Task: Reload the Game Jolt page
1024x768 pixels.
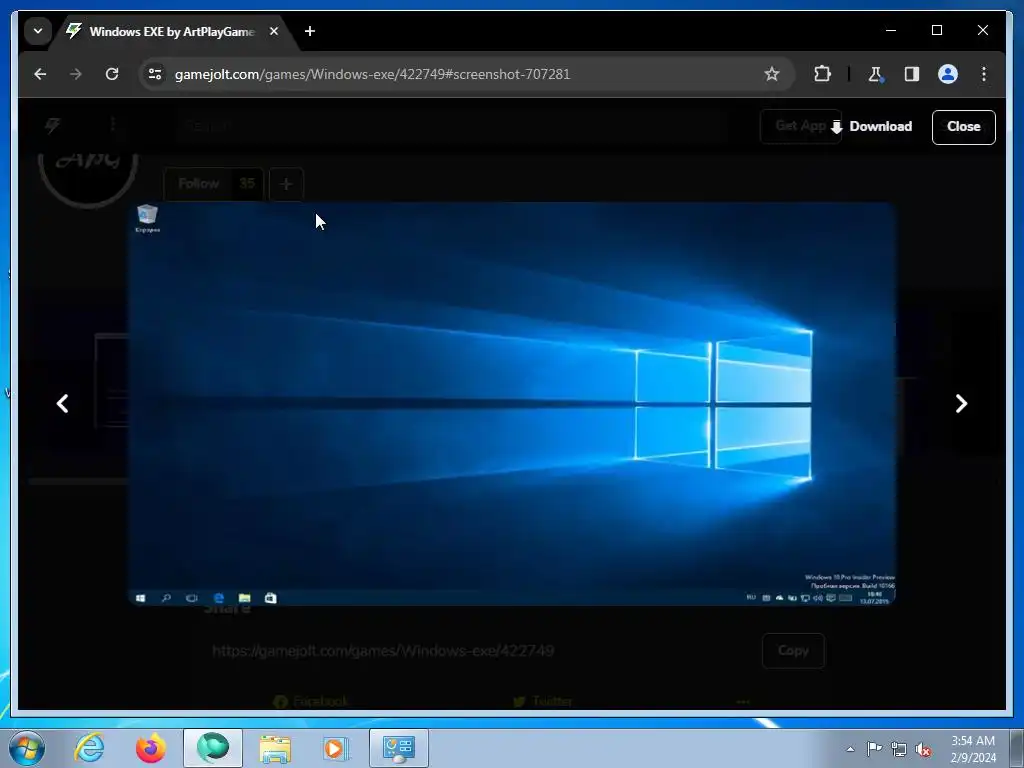Action: [x=112, y=74]
